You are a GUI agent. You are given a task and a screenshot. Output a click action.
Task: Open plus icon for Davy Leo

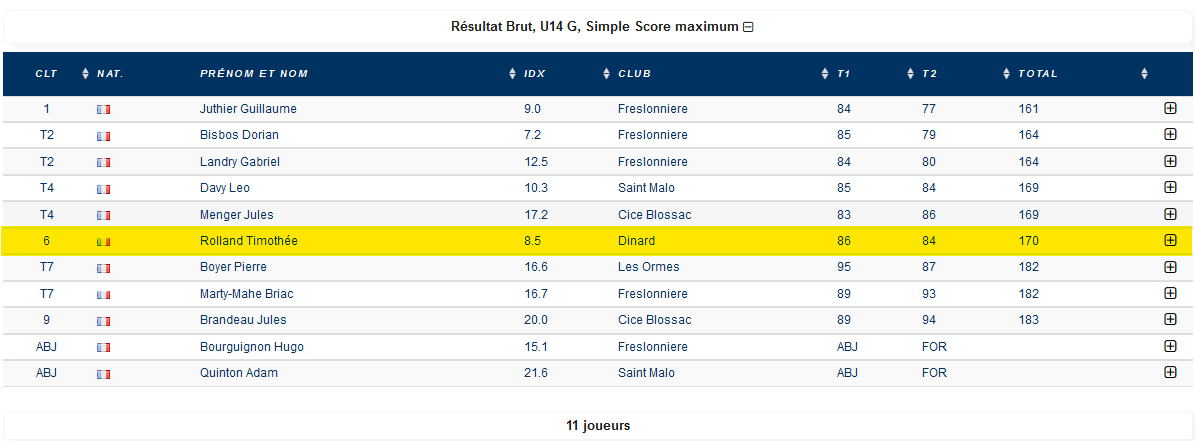click(x=1170, y=187)
